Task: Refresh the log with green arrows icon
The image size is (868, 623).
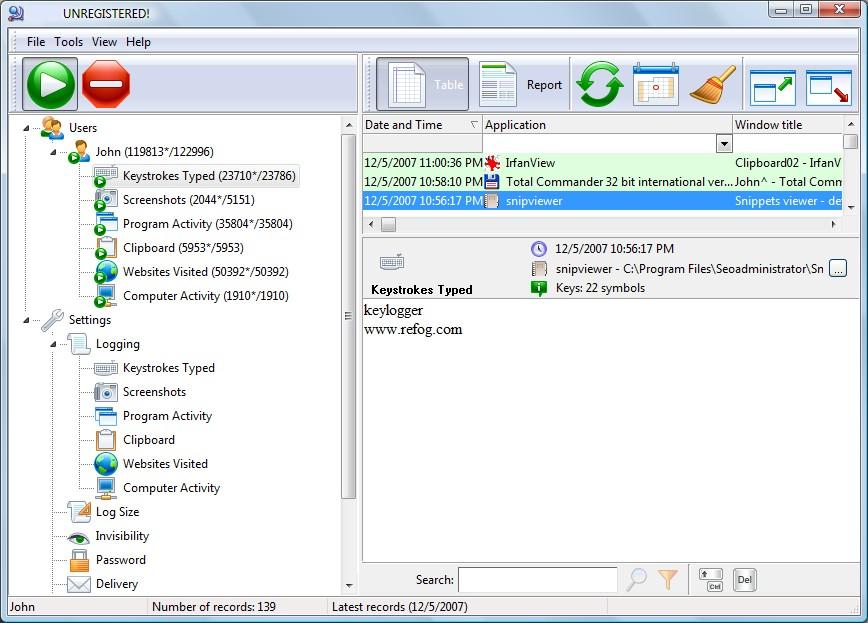Action: click(x=600, y=84)
